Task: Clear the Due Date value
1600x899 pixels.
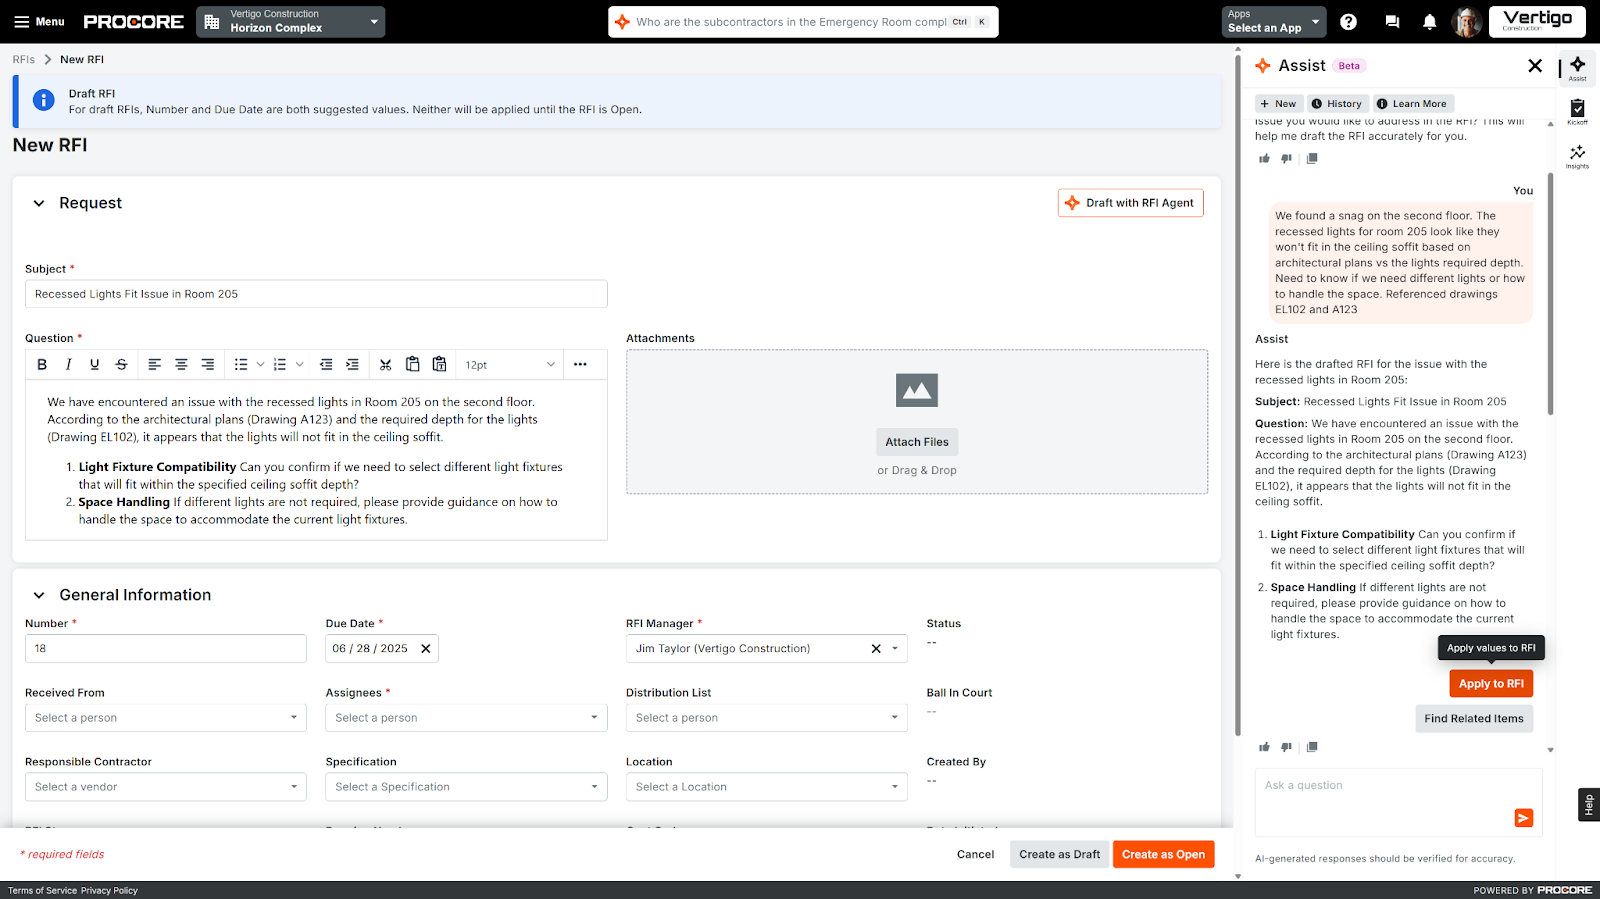Action: [x=426, y=649]
